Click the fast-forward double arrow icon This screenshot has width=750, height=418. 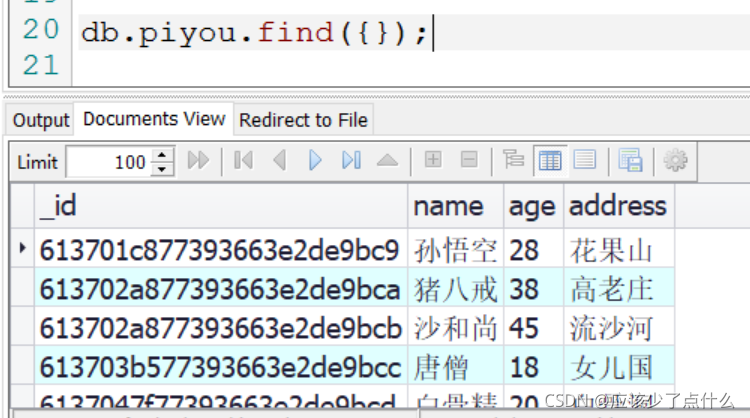pos(198,161)
